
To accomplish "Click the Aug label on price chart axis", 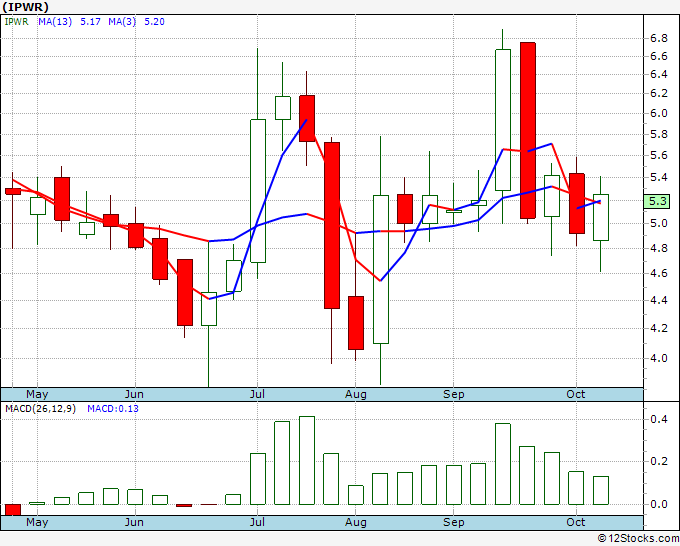I will (356, 394).
